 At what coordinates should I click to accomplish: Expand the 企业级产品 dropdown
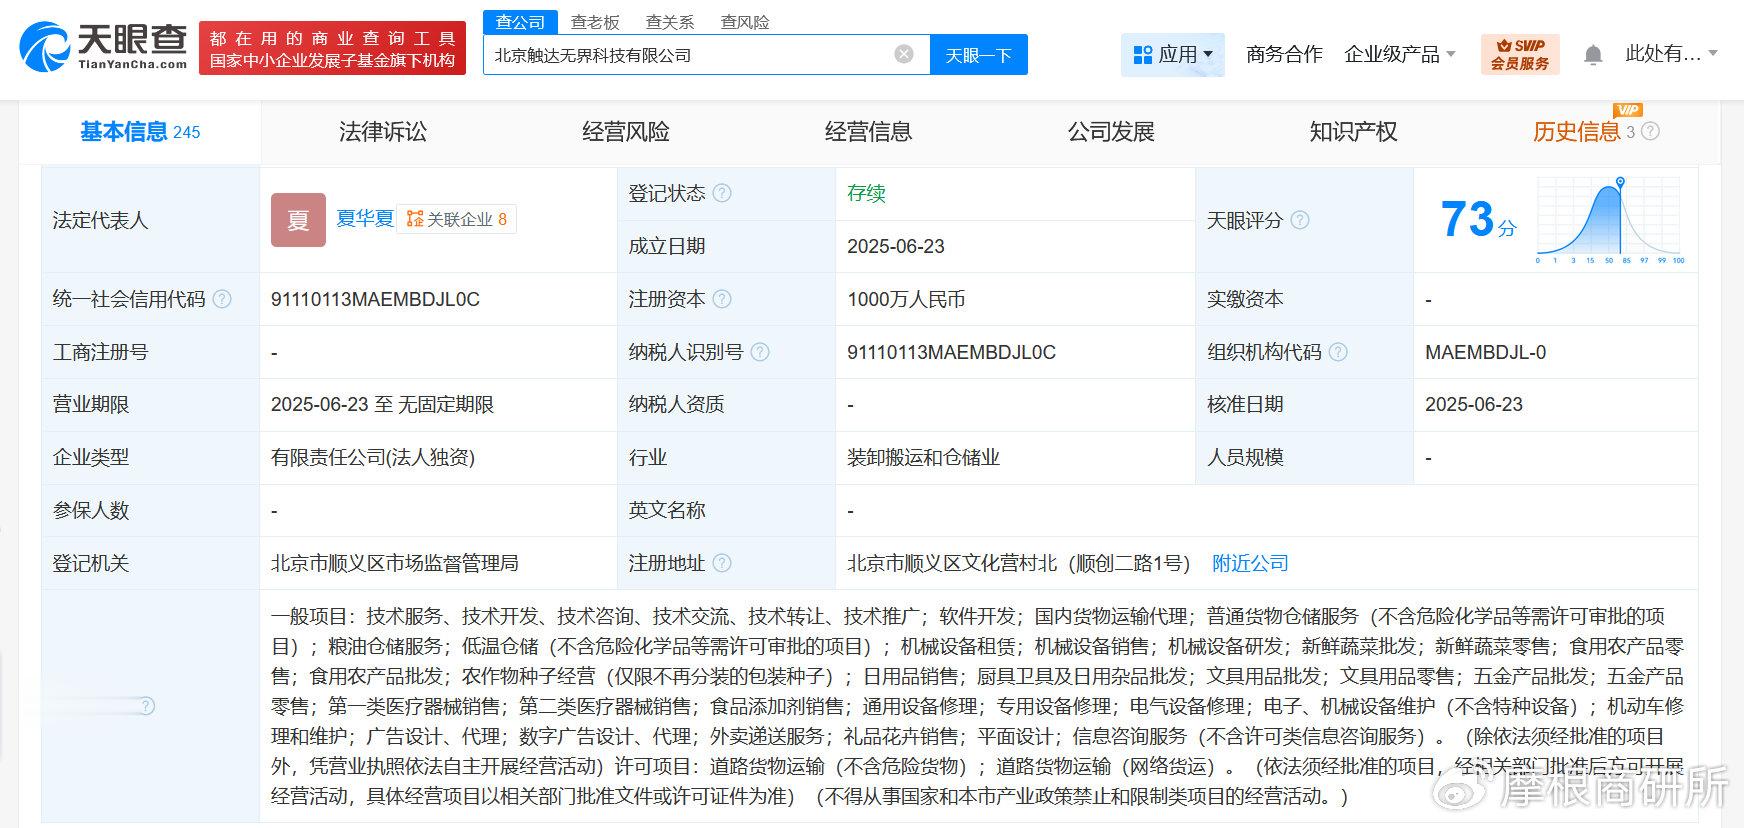(1399, 54)
